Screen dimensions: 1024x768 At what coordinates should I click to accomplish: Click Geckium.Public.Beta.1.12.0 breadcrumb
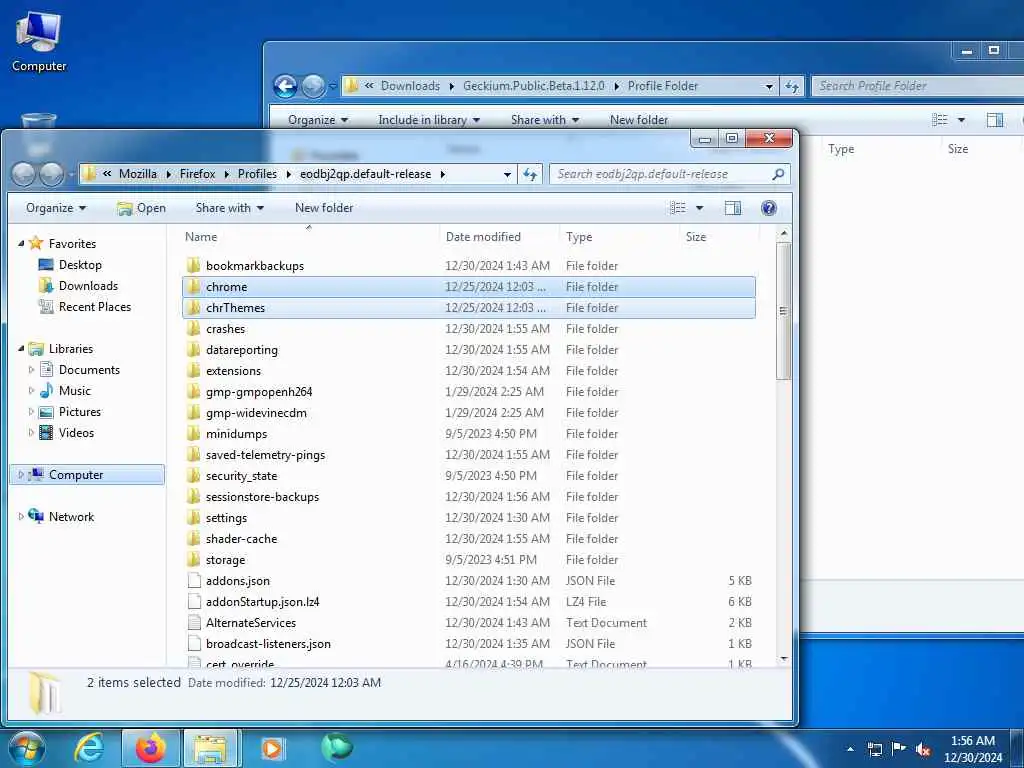(534, 86)
